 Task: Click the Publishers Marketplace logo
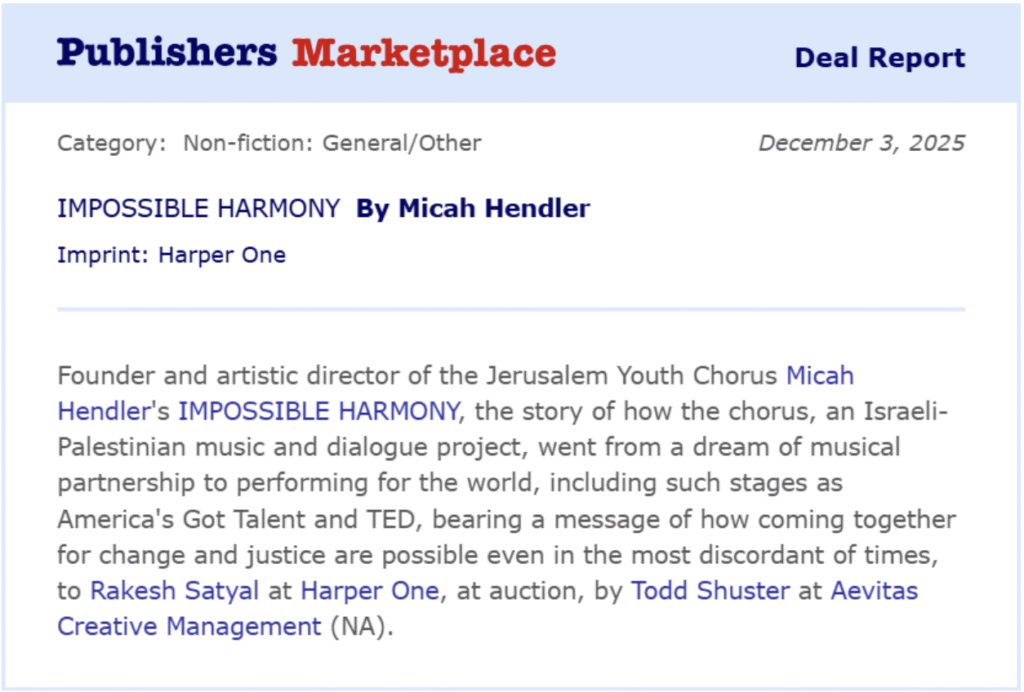[x=305, y=53]
